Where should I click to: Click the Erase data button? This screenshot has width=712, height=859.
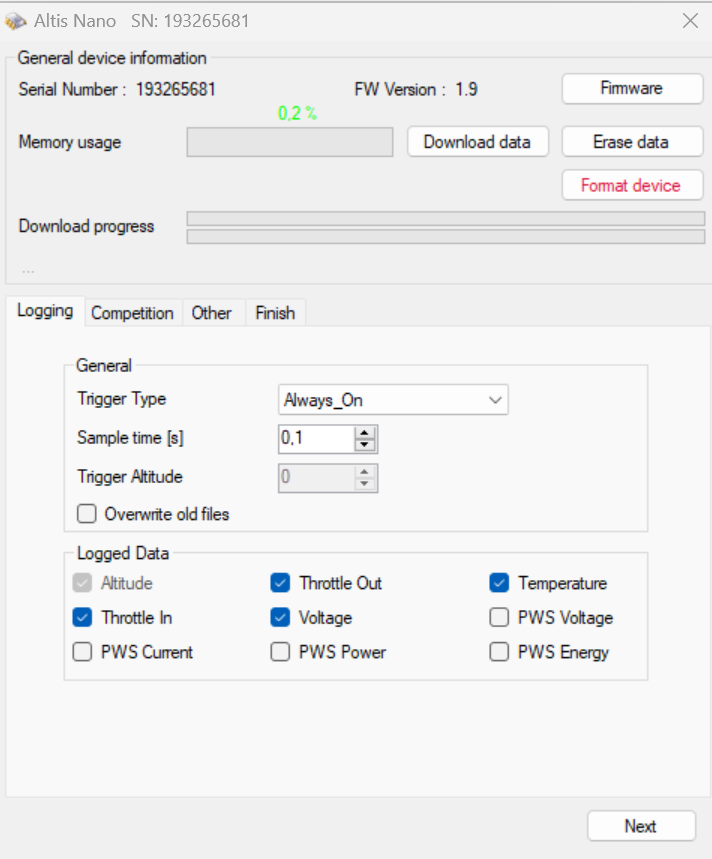(632, 142)
